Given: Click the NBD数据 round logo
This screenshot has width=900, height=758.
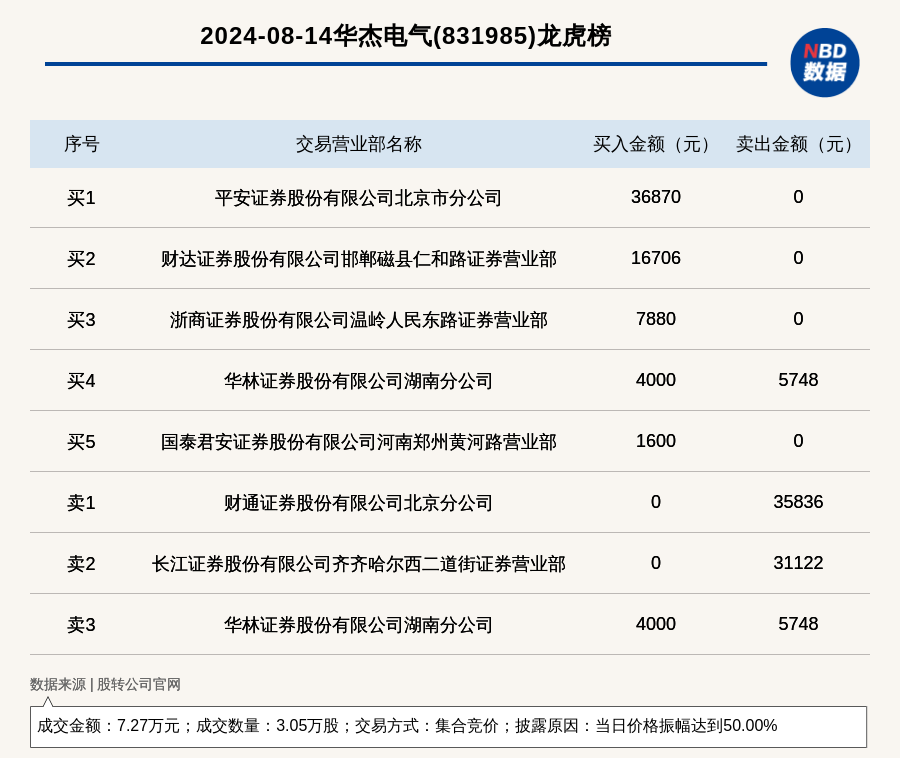Looking at the screenshot, I should (824, 63).
